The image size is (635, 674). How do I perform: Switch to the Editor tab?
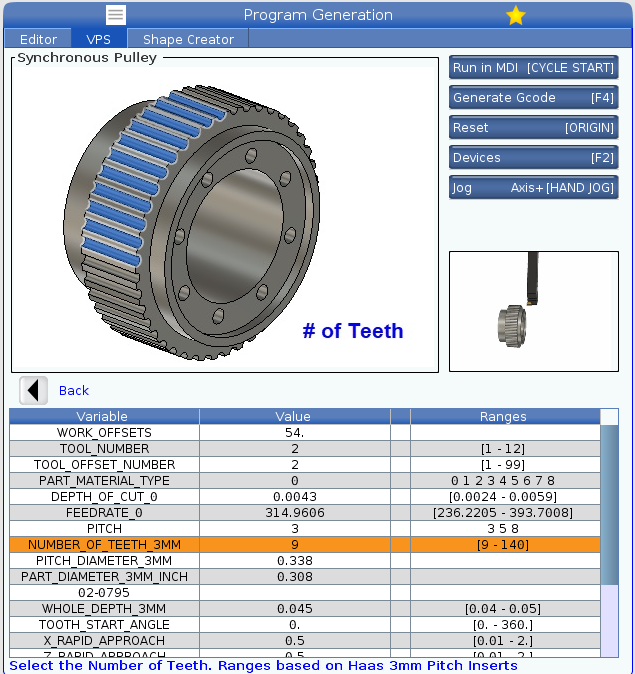coord(38,40)
